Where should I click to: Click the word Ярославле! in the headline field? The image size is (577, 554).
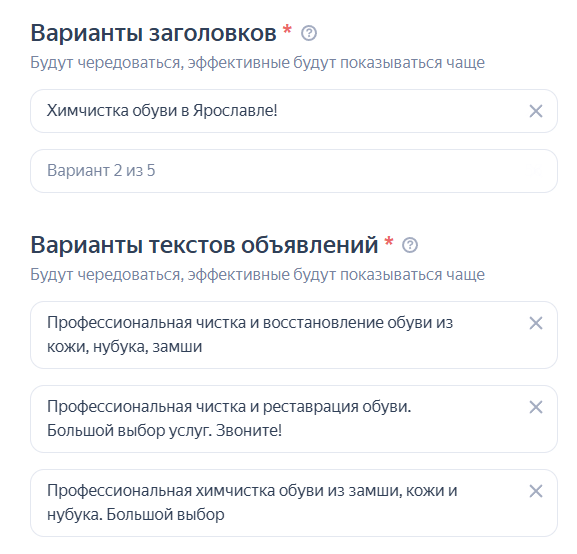235,110
